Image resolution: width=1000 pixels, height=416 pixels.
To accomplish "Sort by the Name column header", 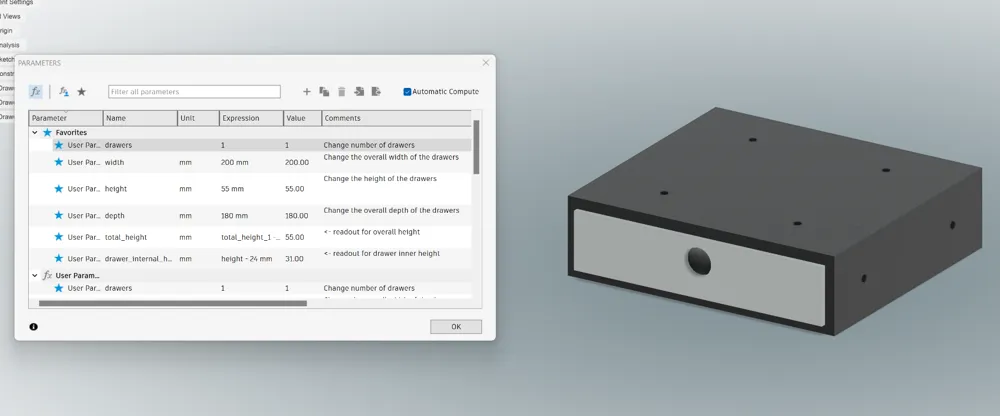I will point(140,118).
